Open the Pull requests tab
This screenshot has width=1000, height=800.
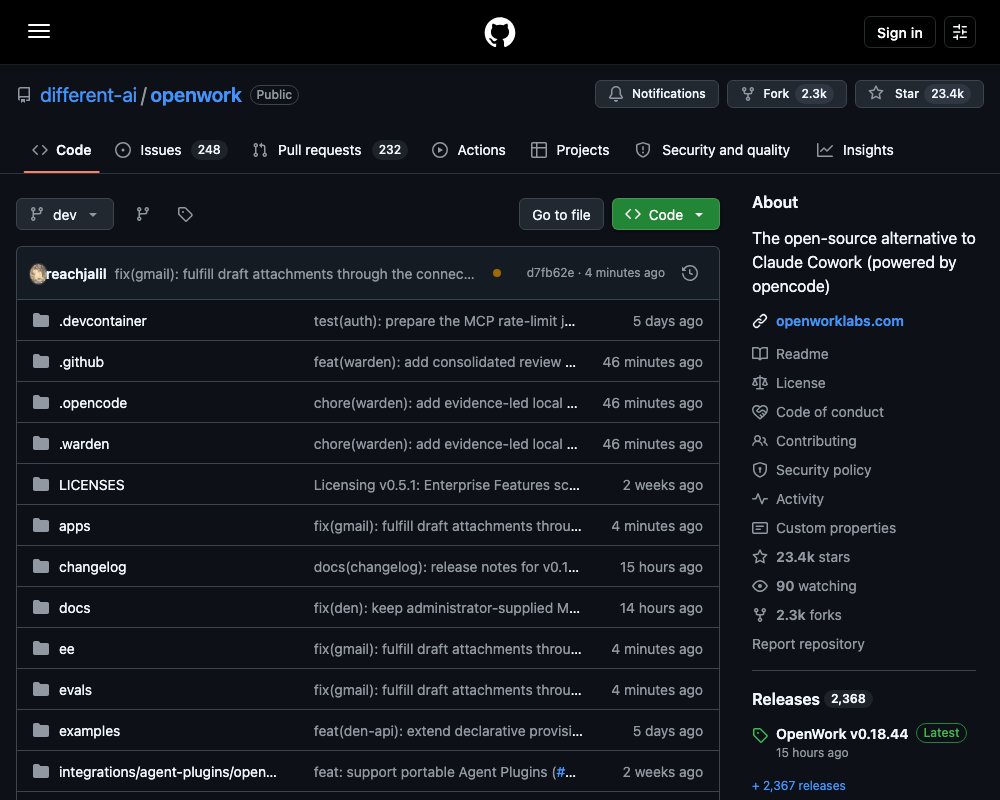330,150
